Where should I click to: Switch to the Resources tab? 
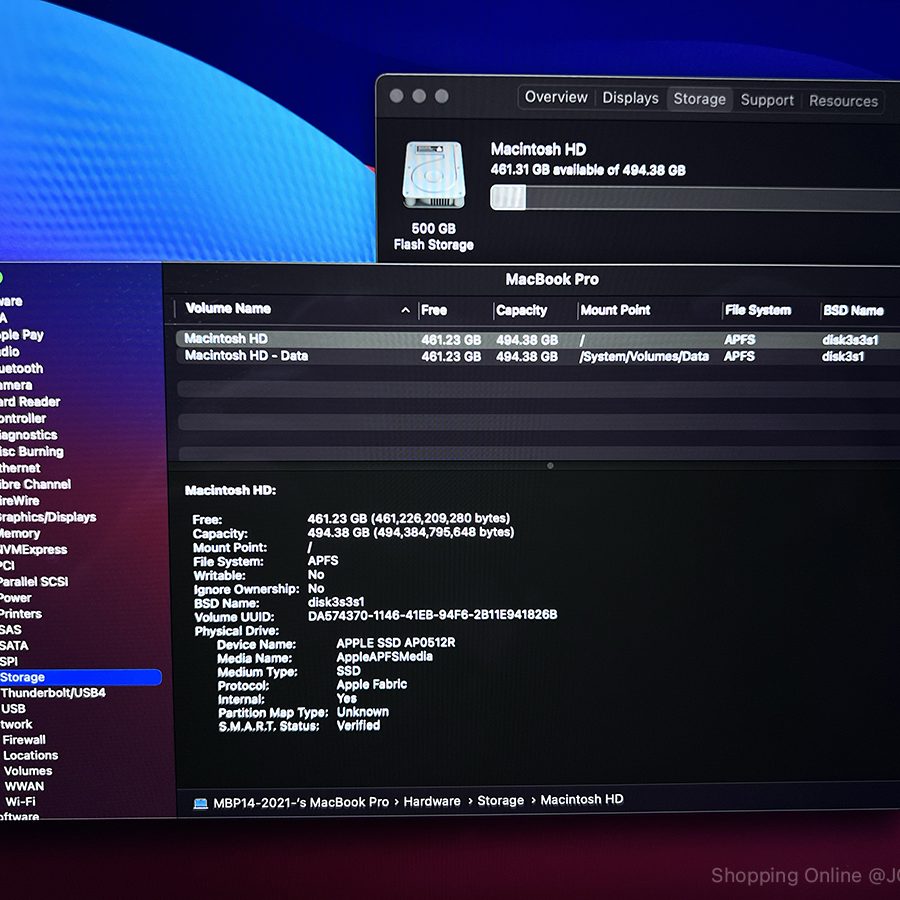click(843, 101)
